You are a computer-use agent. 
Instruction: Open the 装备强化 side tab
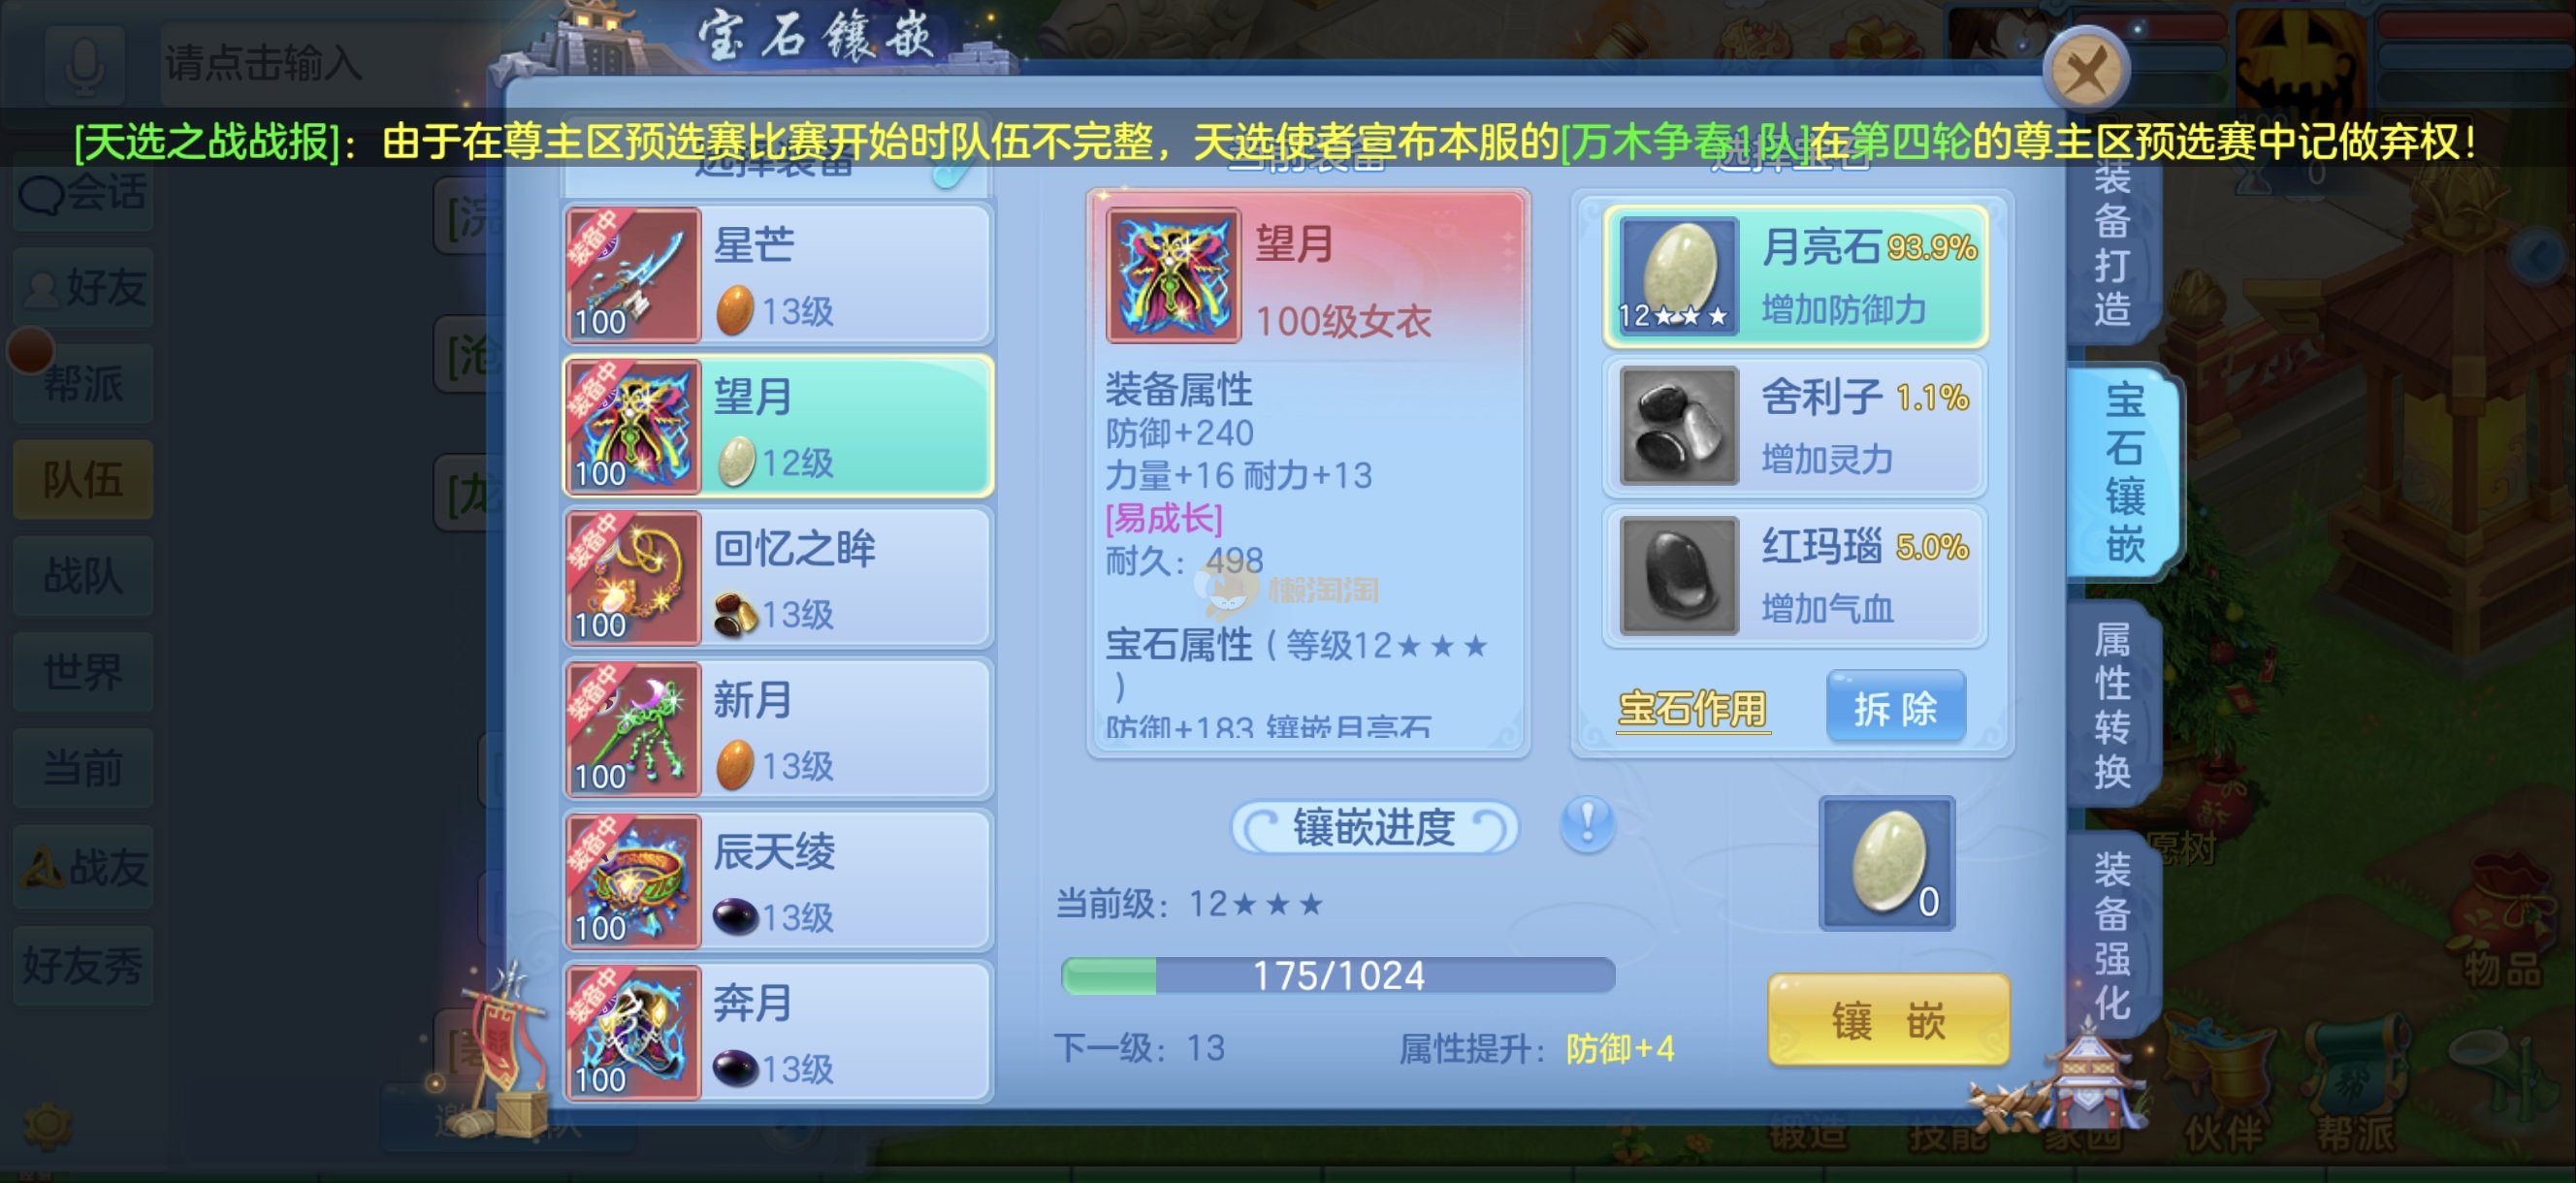(2112, 934)
